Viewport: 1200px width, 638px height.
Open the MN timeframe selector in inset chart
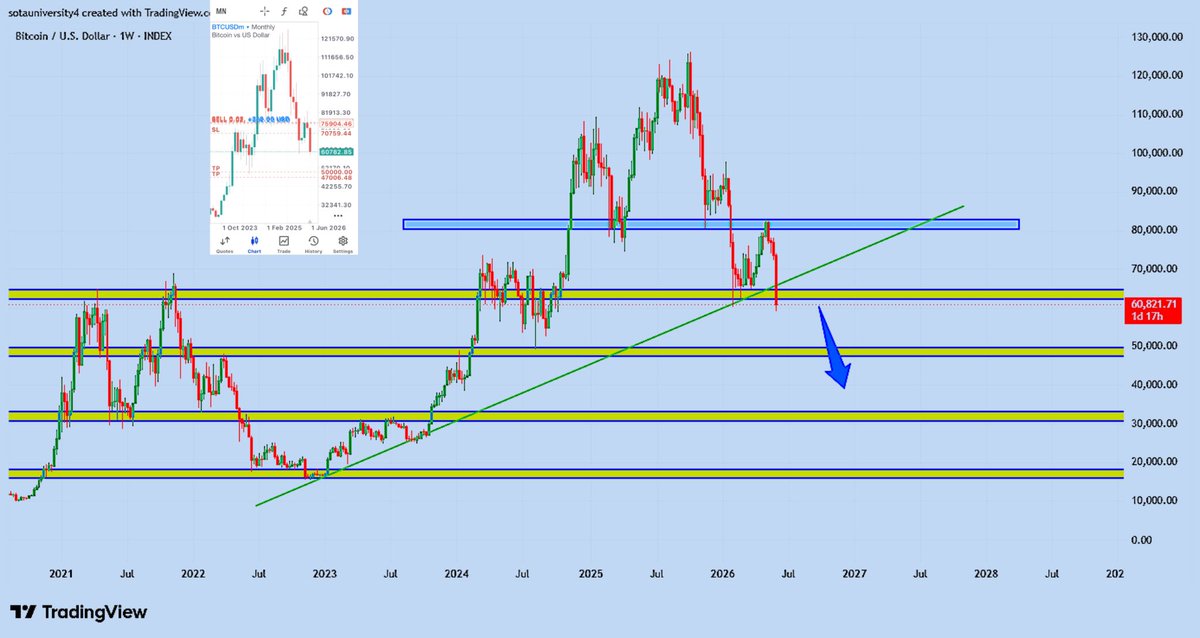(221, 11)
